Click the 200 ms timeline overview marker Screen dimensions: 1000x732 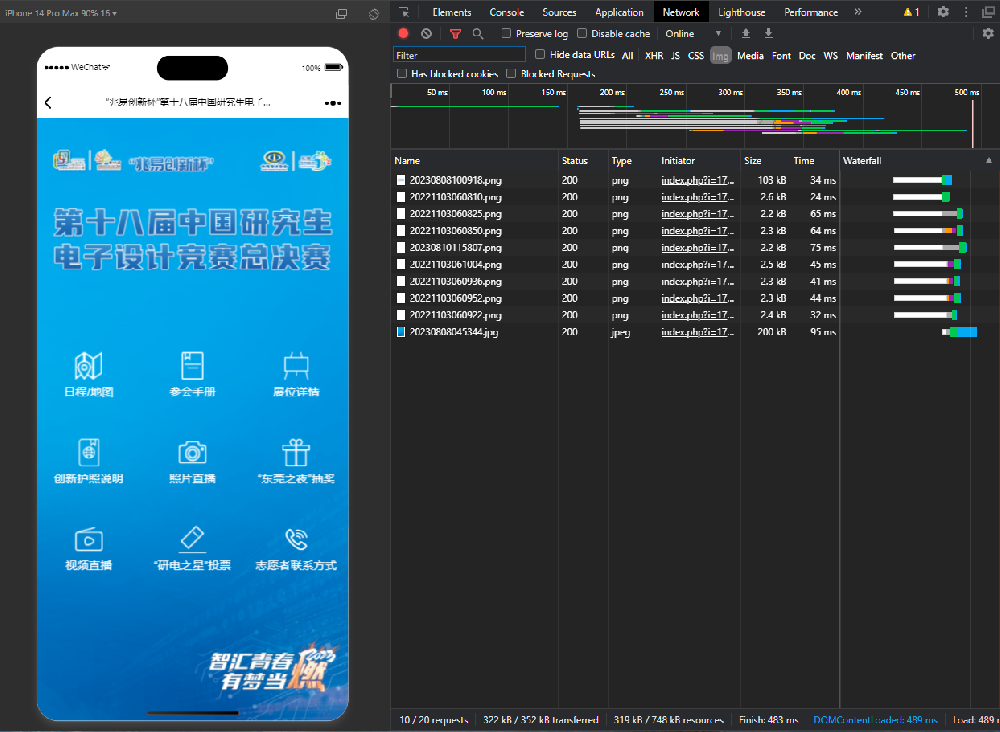(x=612, y=92)
